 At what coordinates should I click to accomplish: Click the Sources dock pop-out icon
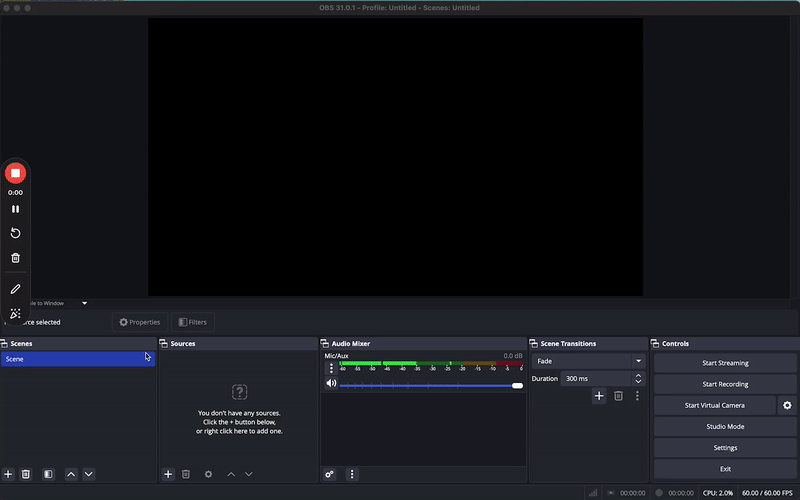[164, 343]
